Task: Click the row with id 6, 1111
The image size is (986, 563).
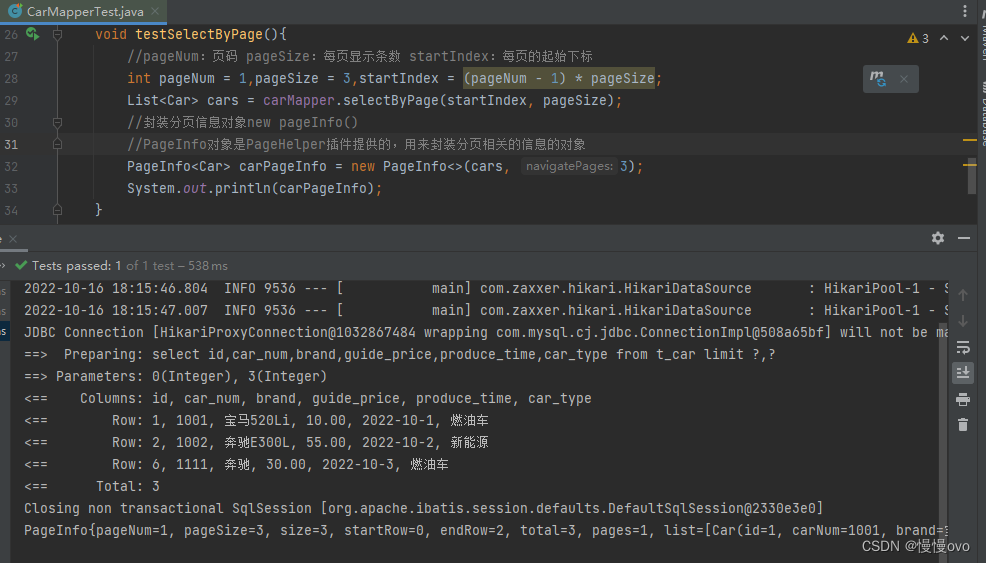Action: click(x=236, y=464)
